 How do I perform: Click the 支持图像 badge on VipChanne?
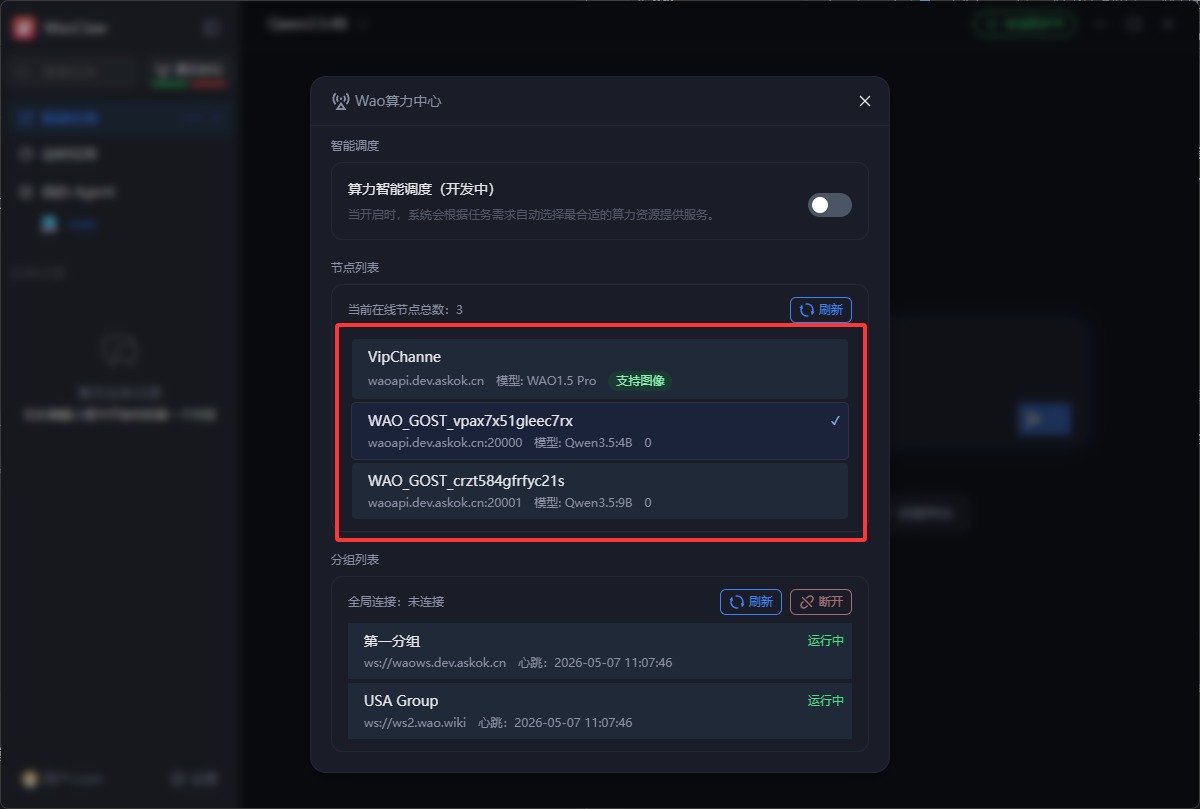point(640,381)
